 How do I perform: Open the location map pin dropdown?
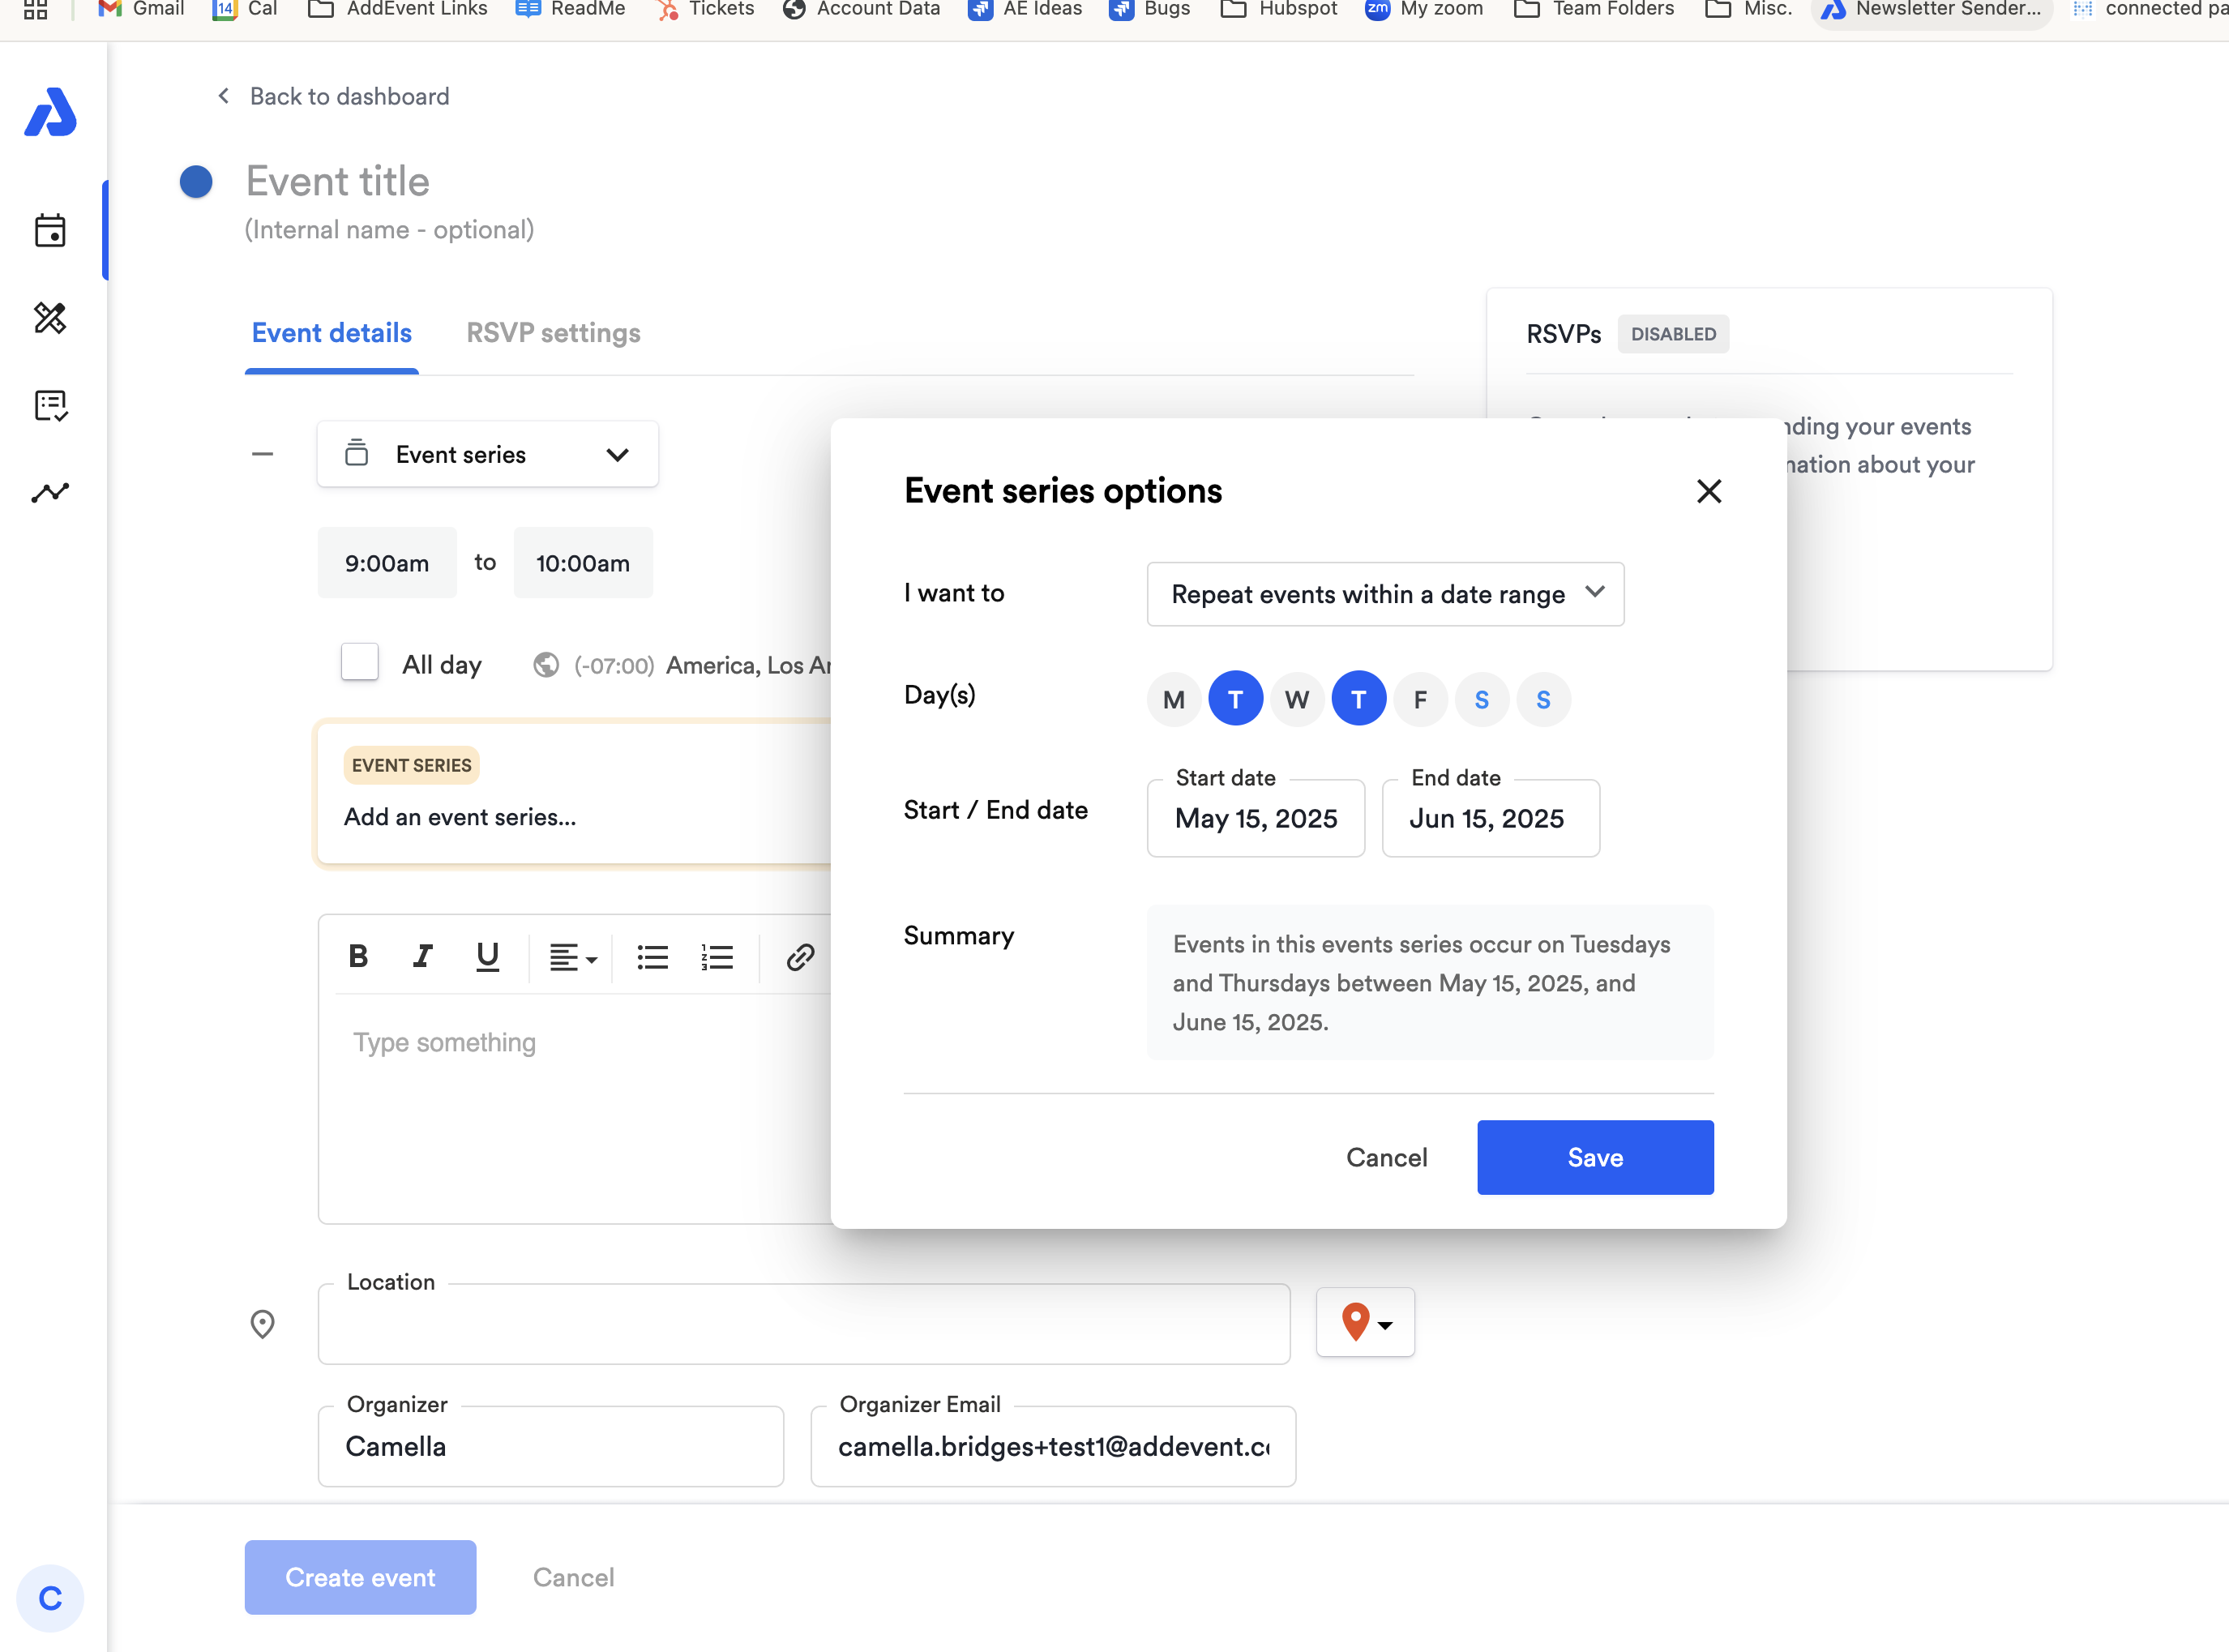click(1364, 1323)
